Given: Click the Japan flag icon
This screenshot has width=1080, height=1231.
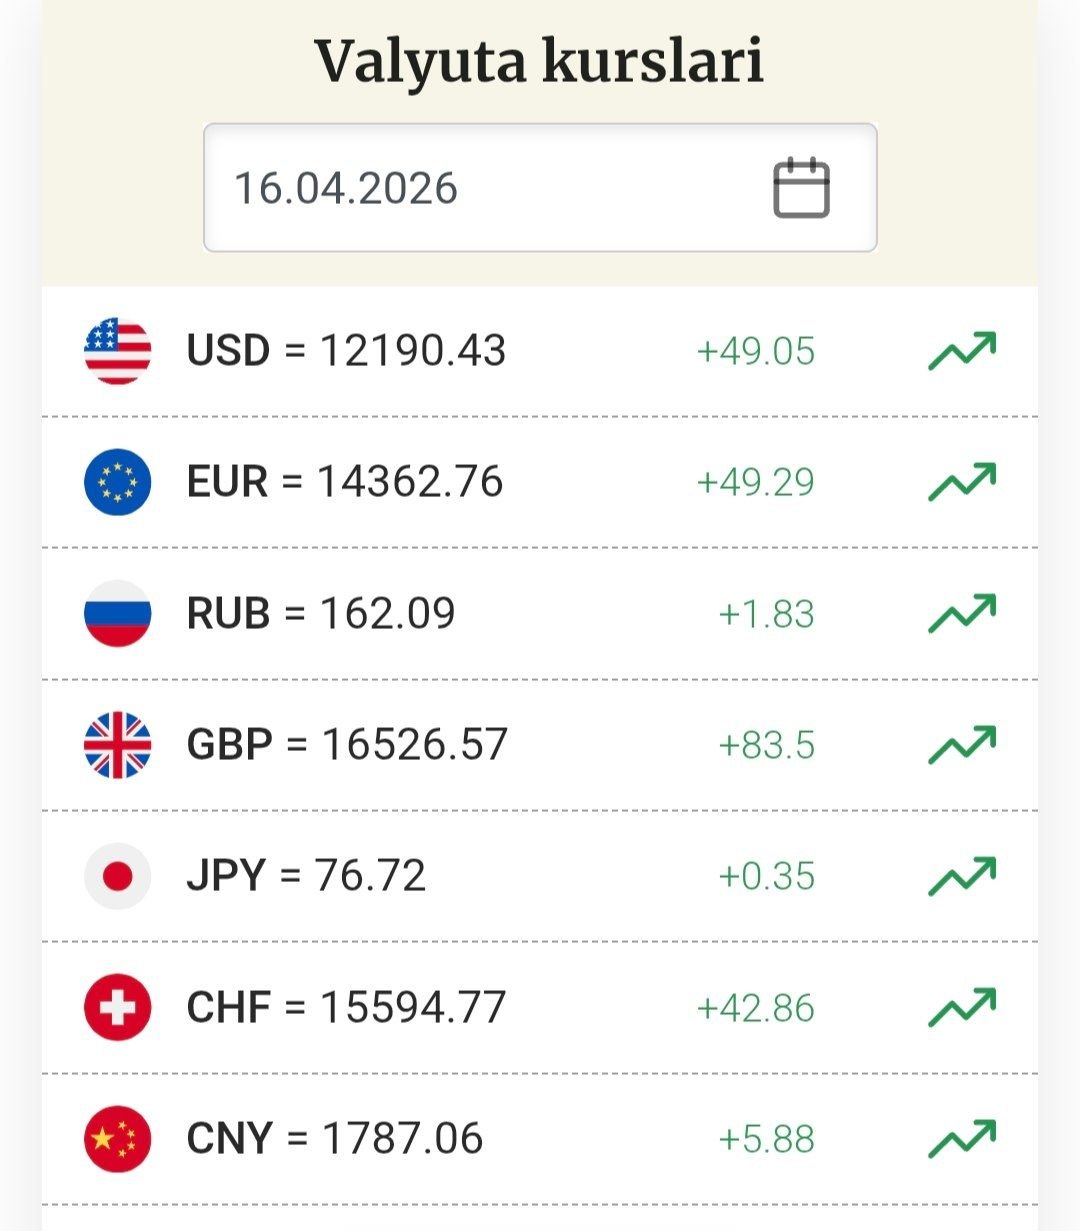Looking at the screenshot, I should coord(118,876).
